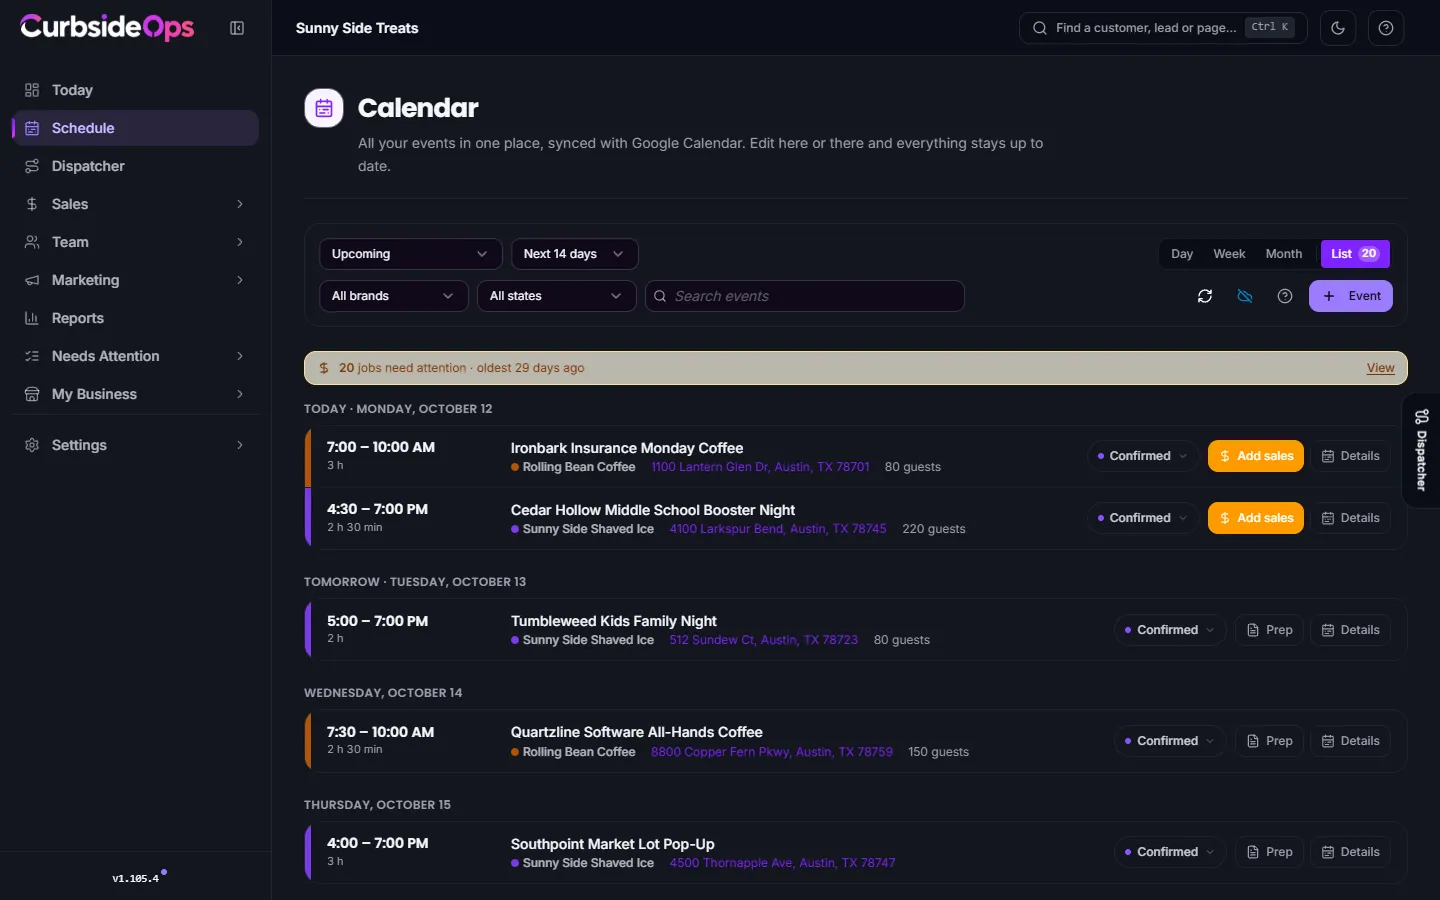Expand Settings menu chevron
The height and width of the screenshot is (900, 1440).
[x=240, y=445]
